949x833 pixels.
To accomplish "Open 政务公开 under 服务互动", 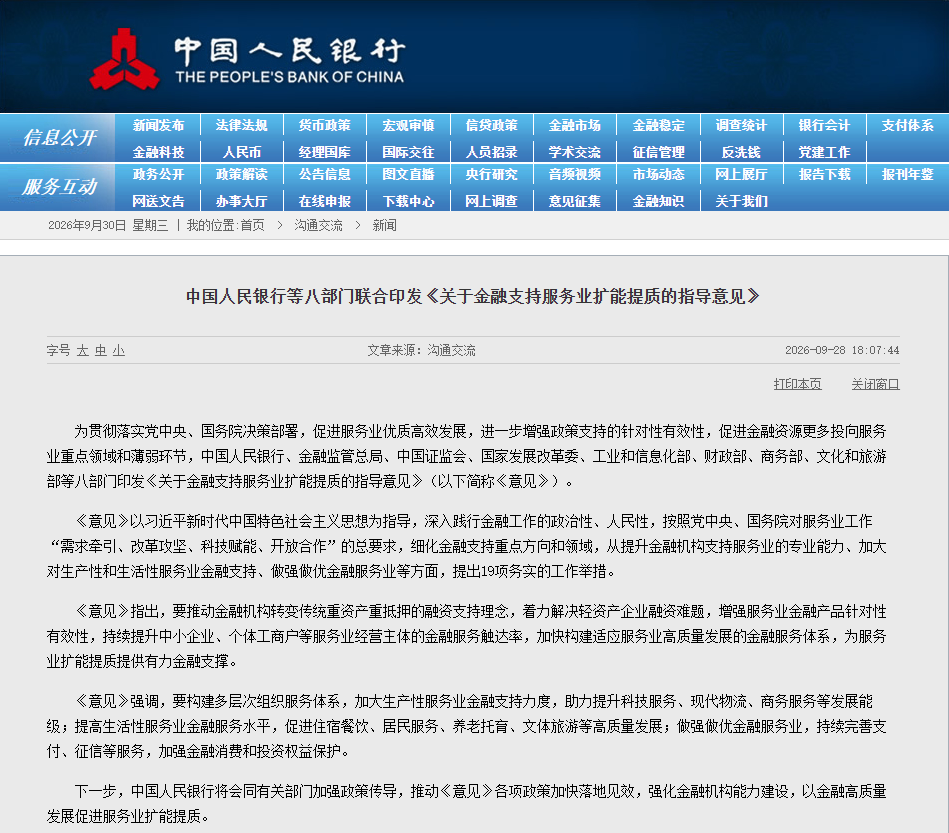I will 158,174.
